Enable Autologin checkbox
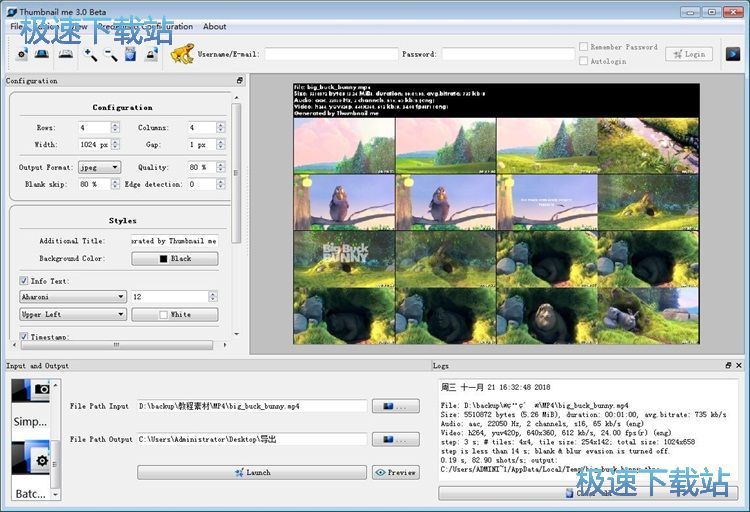This screenshot has width=750, height=512. [x=584, y=61]
